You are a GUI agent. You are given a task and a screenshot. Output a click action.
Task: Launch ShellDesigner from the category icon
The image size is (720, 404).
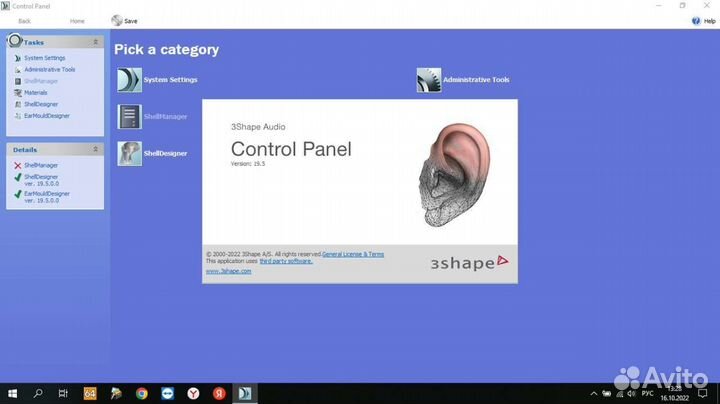coord(129,153)
